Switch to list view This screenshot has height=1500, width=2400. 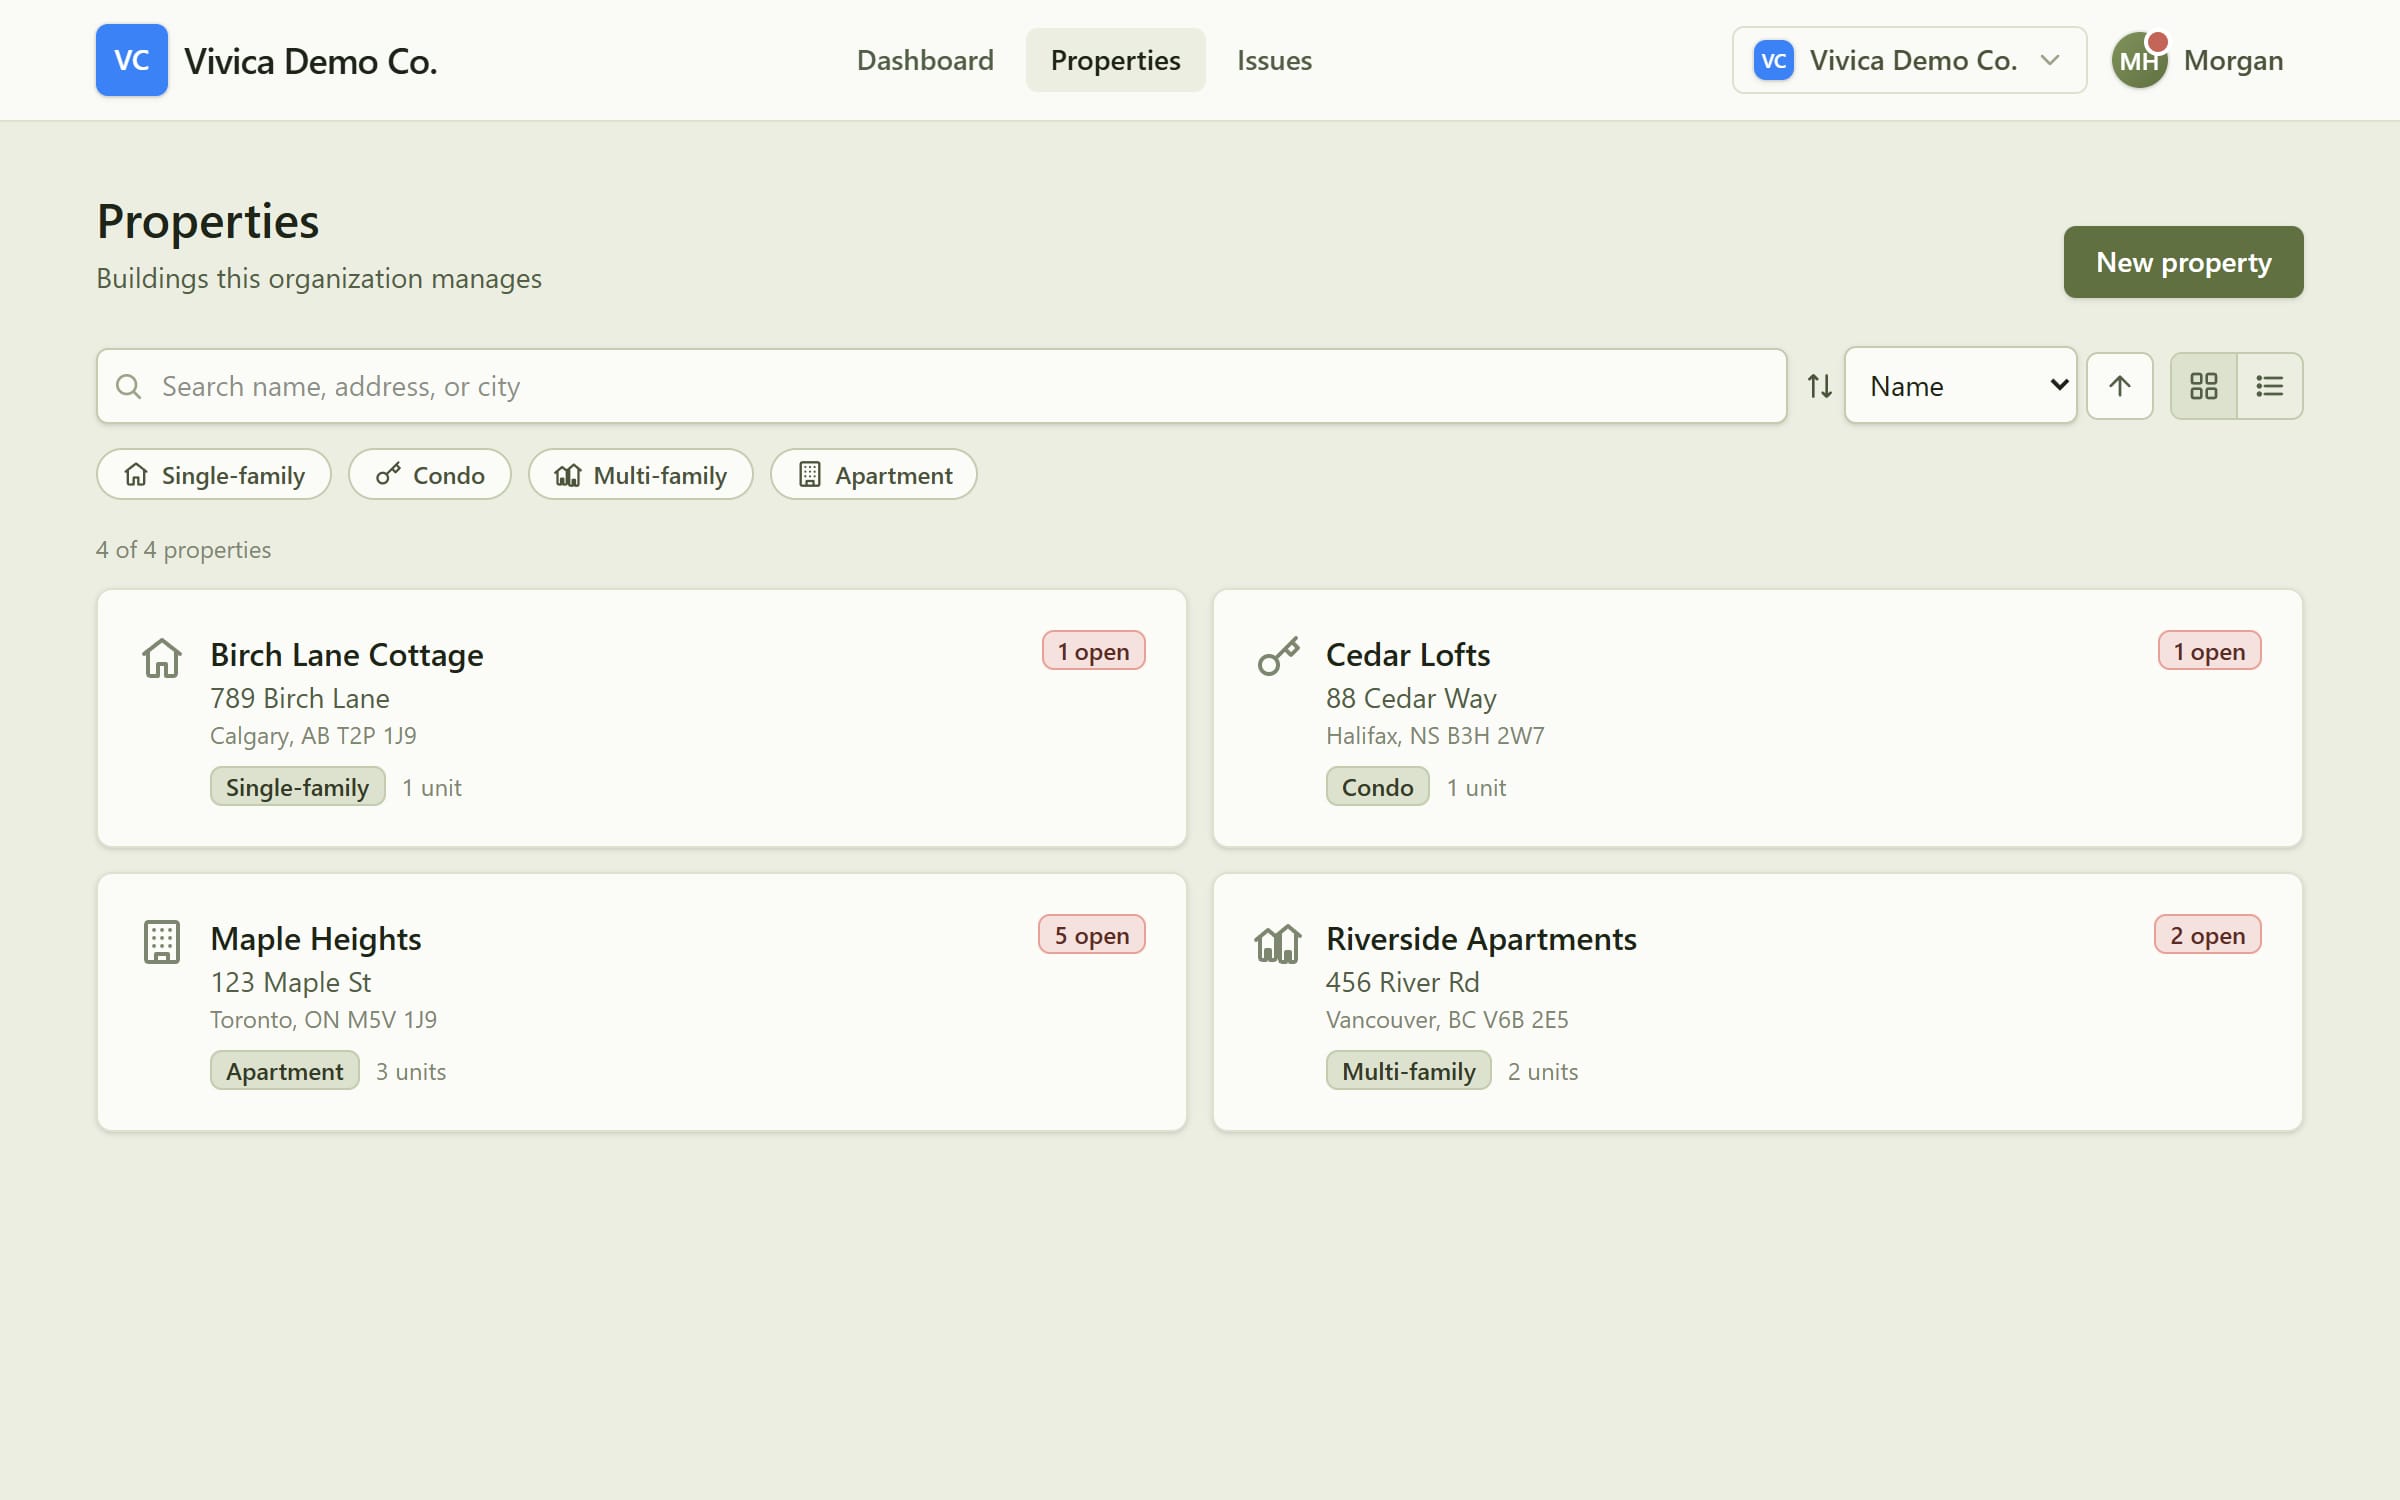click(x=2269, y=386)
